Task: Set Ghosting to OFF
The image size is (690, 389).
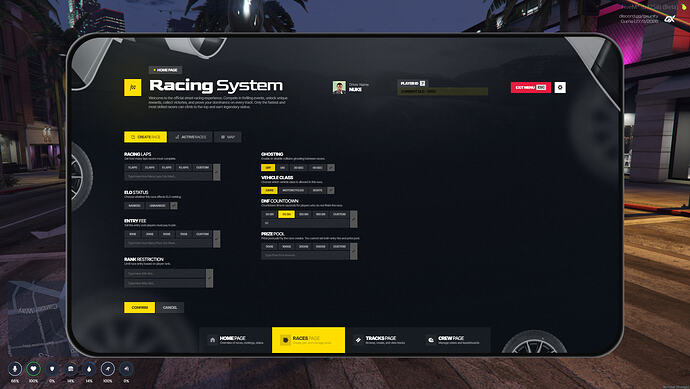Action: (x=268, y=168)
